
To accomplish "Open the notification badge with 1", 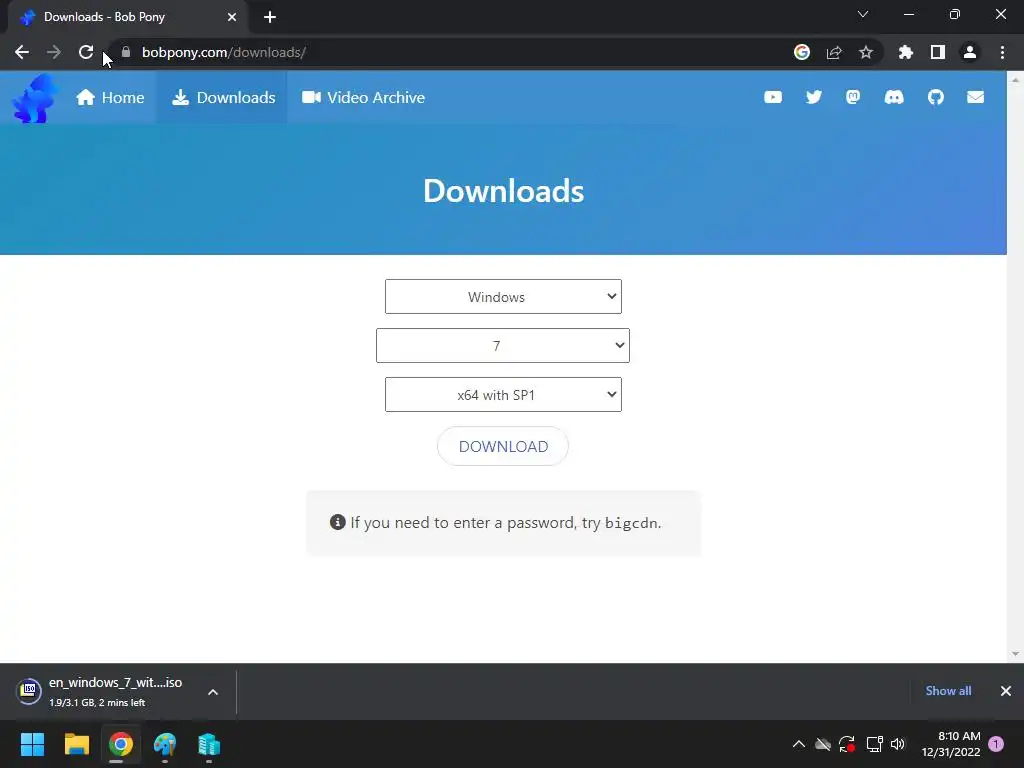I will [x=996, y=744].
